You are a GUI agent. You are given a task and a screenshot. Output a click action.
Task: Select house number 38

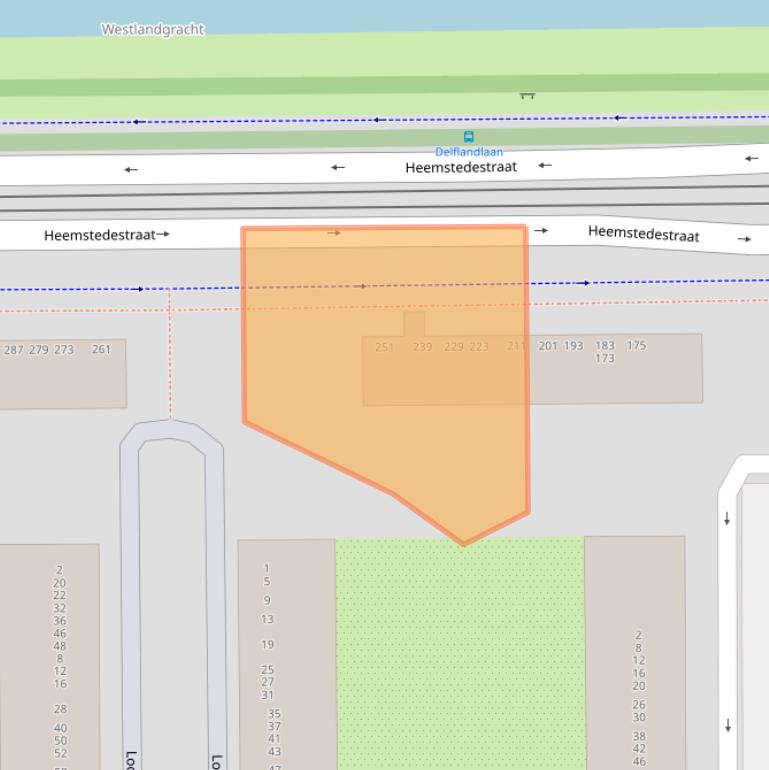638,736
